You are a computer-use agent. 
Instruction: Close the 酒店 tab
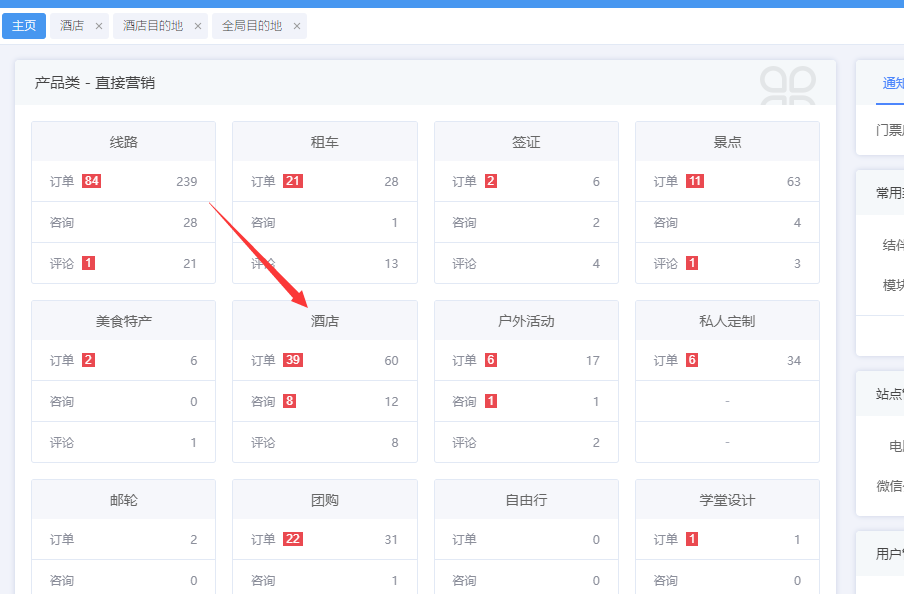click(99, 26)
